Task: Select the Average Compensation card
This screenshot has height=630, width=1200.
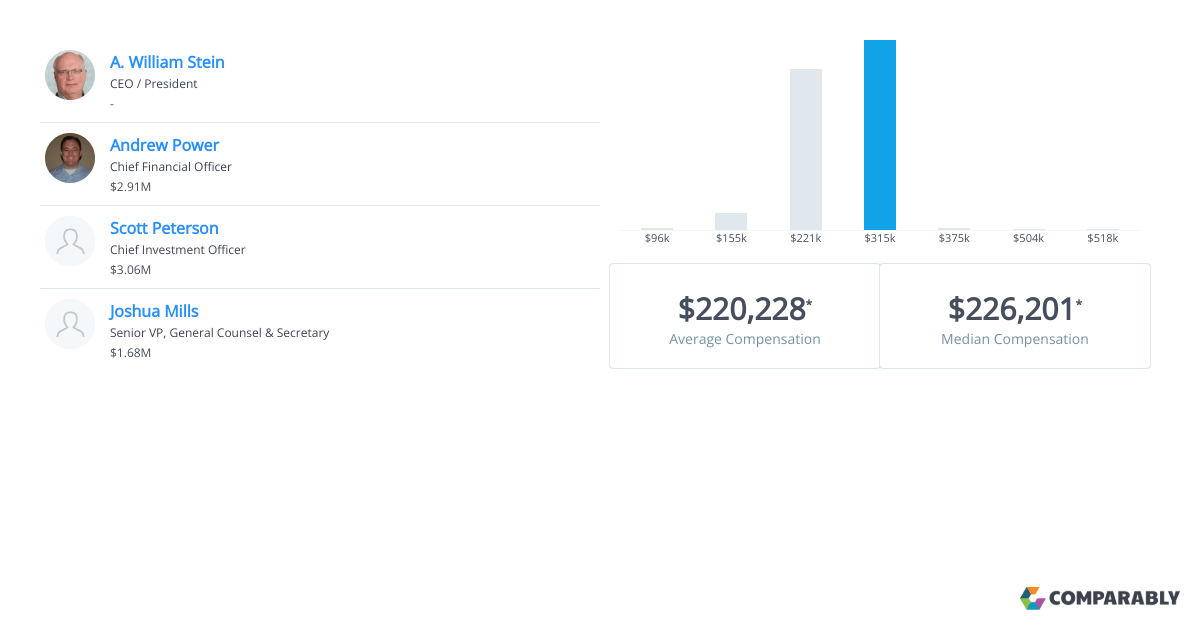Action: 744,316
